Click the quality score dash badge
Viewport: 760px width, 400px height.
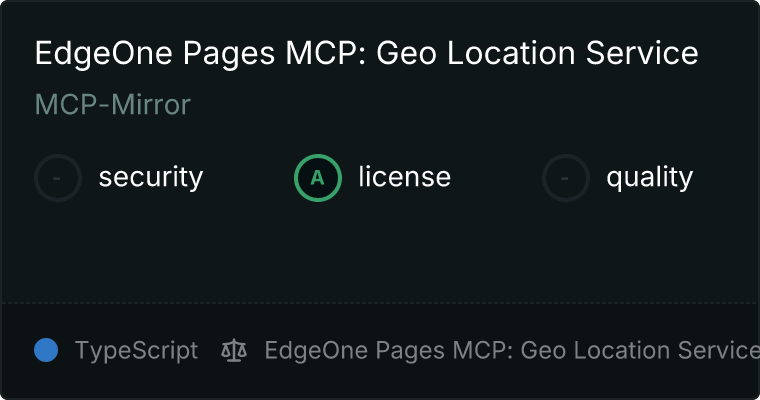click(x=566, y=178)
